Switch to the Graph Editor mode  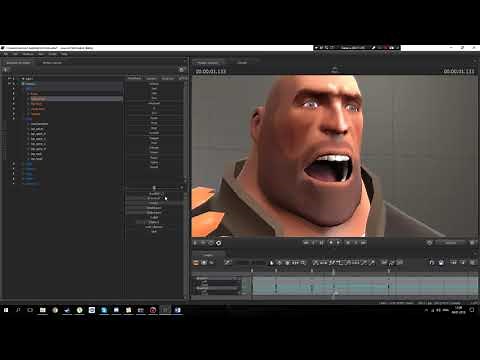tap(211, 263)
